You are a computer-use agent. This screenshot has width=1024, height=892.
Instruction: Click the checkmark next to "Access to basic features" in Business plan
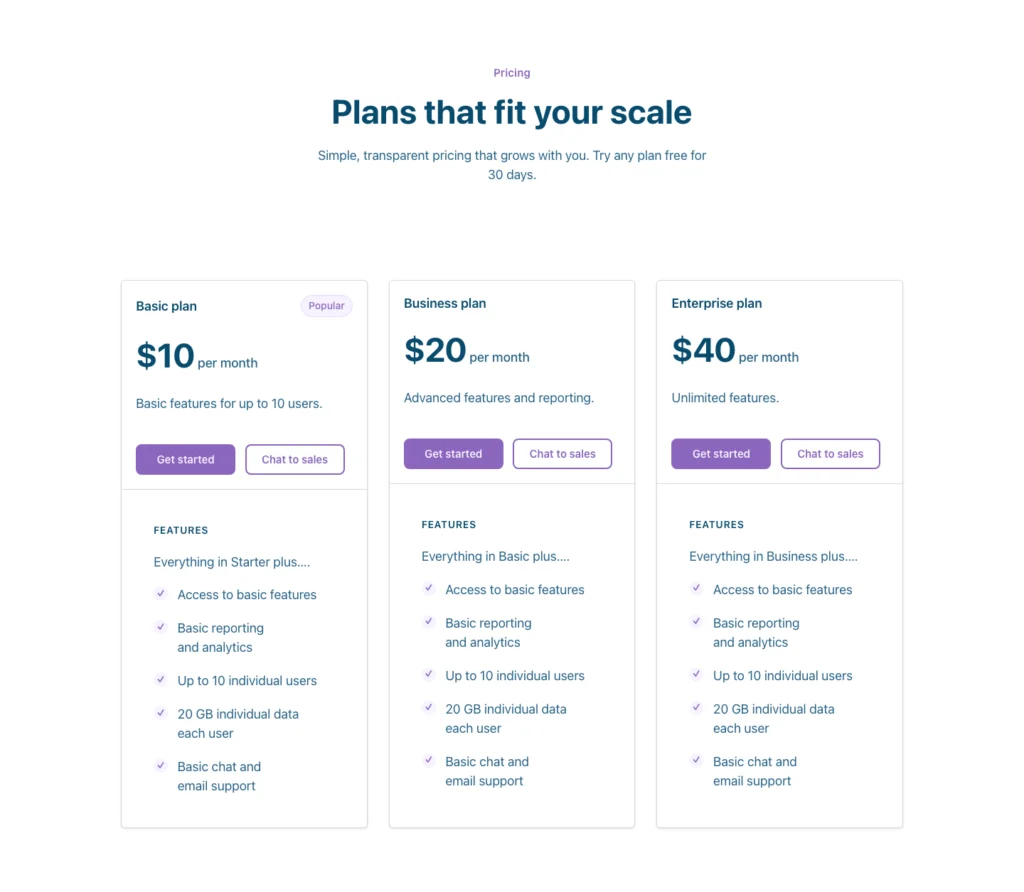coord(429,589)
